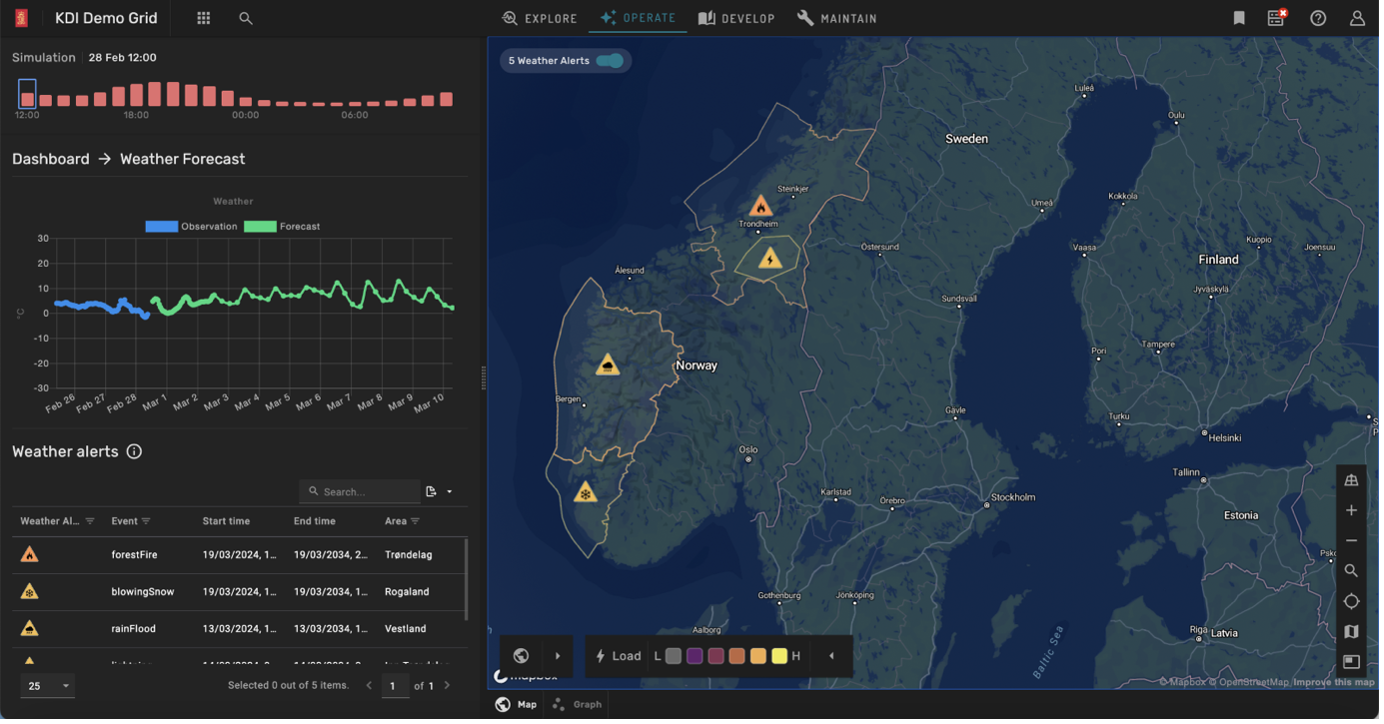Go to previous table page

370,687
